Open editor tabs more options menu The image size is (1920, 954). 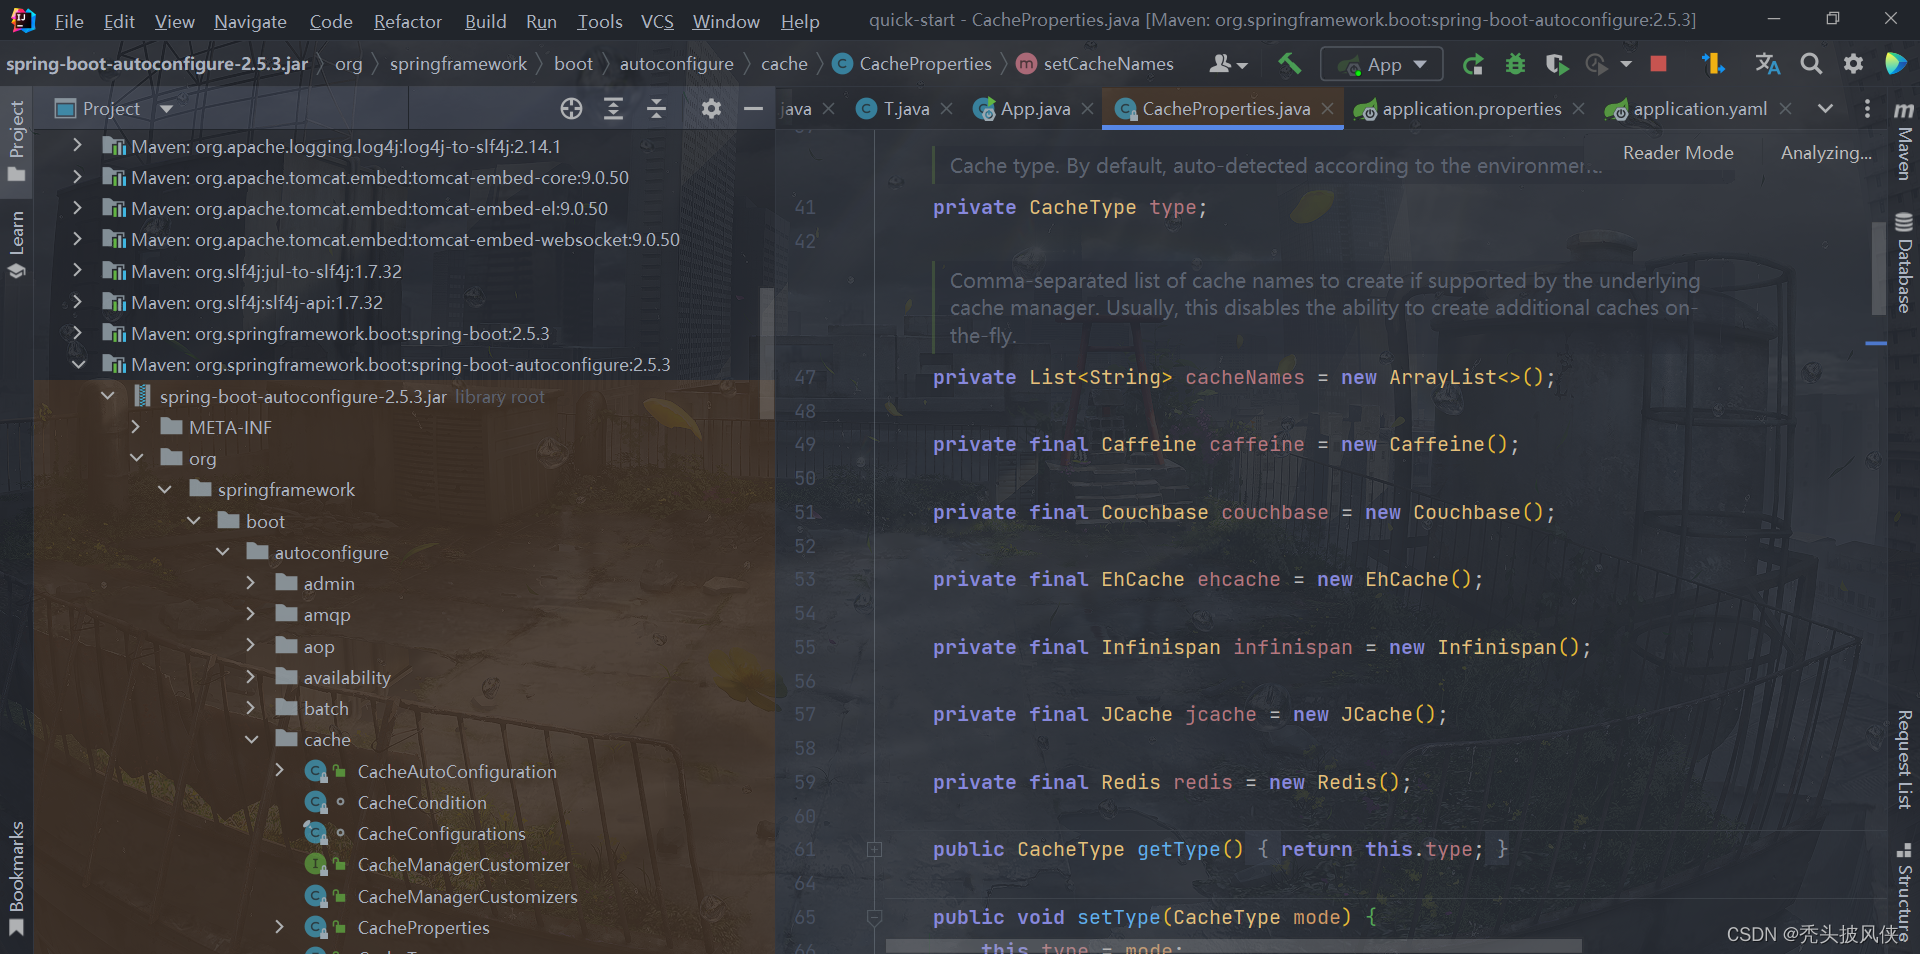click(1867, 109)
